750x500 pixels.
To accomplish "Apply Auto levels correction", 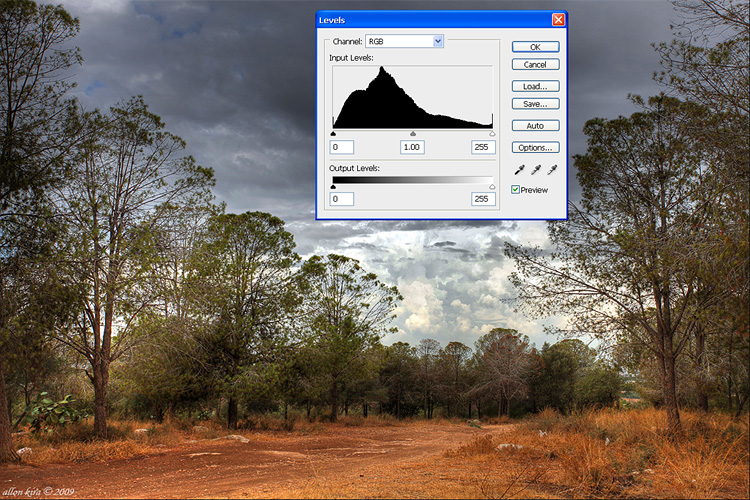I will coord(535,126).
